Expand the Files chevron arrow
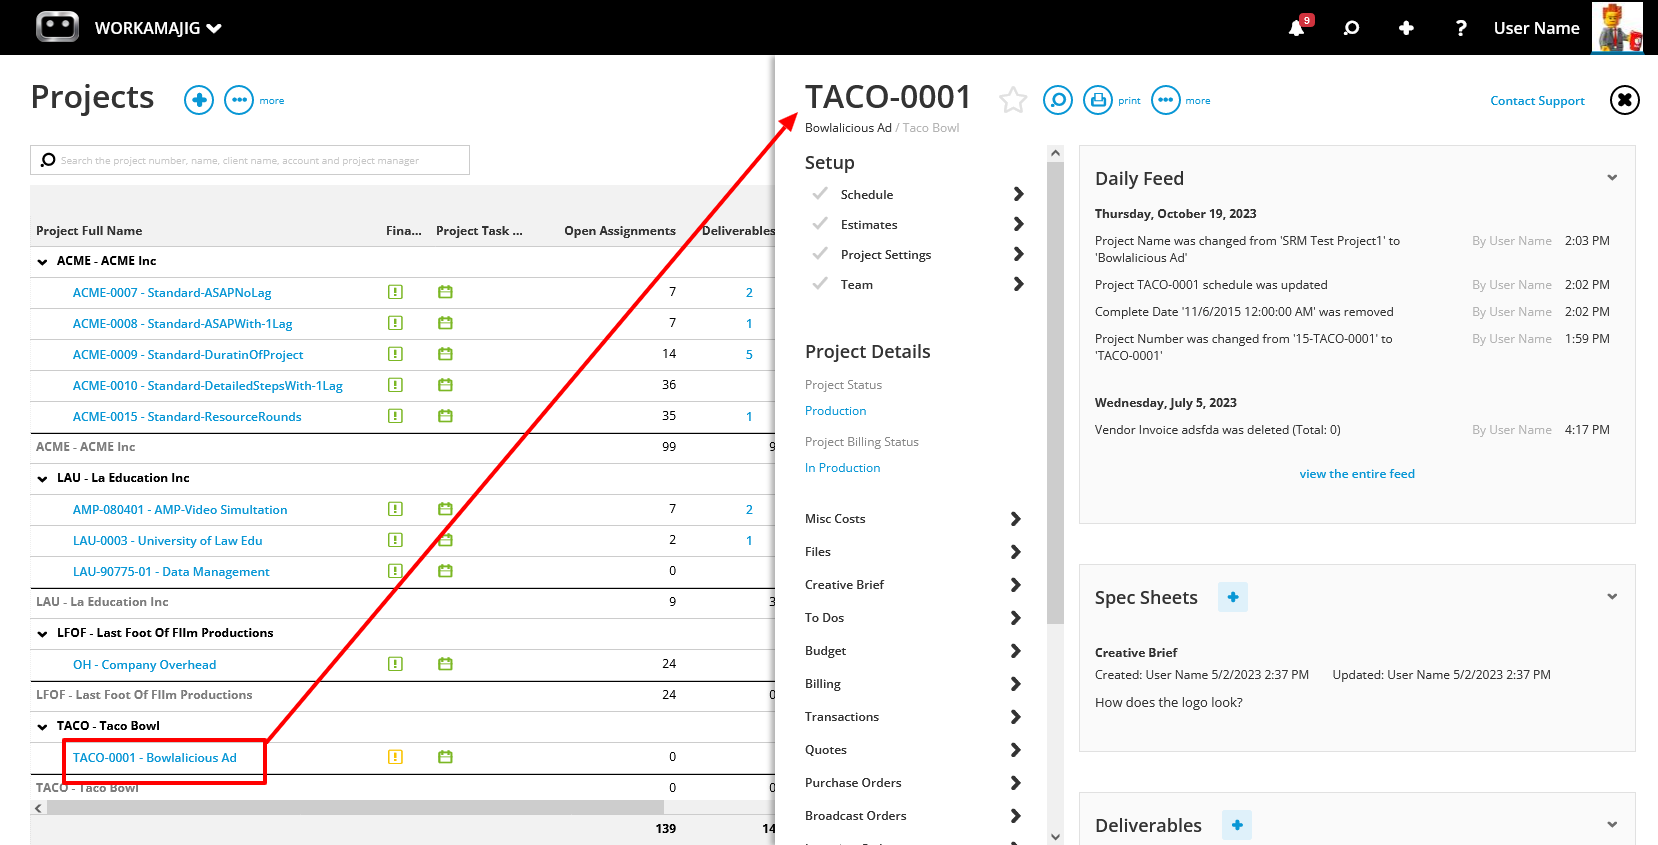Image resolution: width=1658 pixels, height=845 pixels. point(1015,552)
